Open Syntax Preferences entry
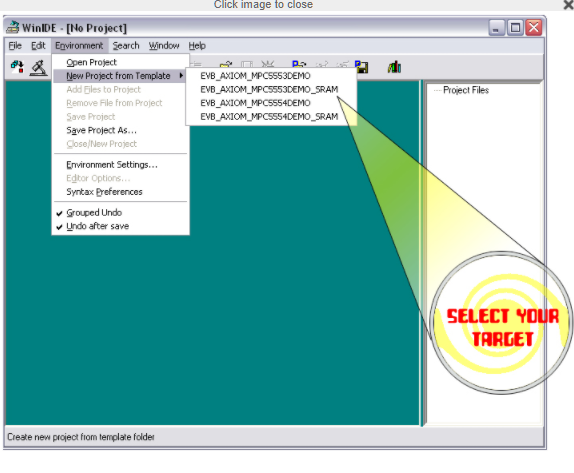The width and height of the screenshot is (574, 473). point(104,192)
